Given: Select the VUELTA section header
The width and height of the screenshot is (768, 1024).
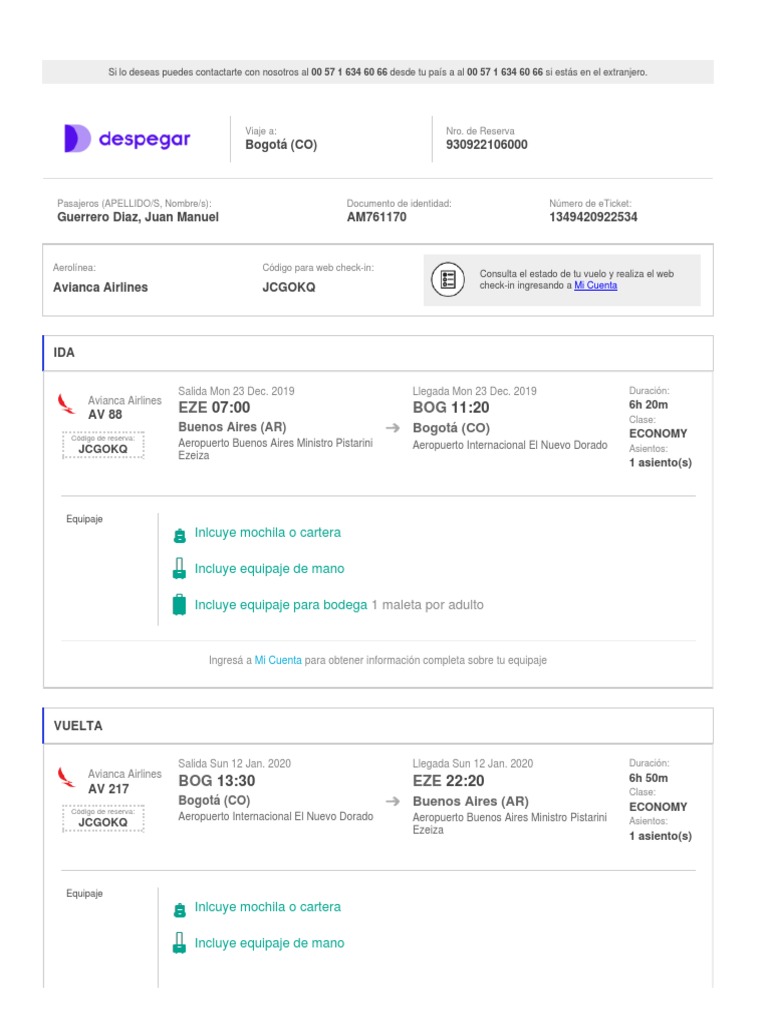Looking at the screenshot, I should pos(378,726).
